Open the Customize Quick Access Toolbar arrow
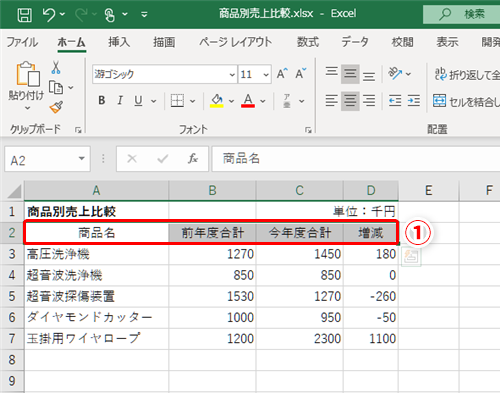This screenshot has height=393, width=500. pos(144,15)
